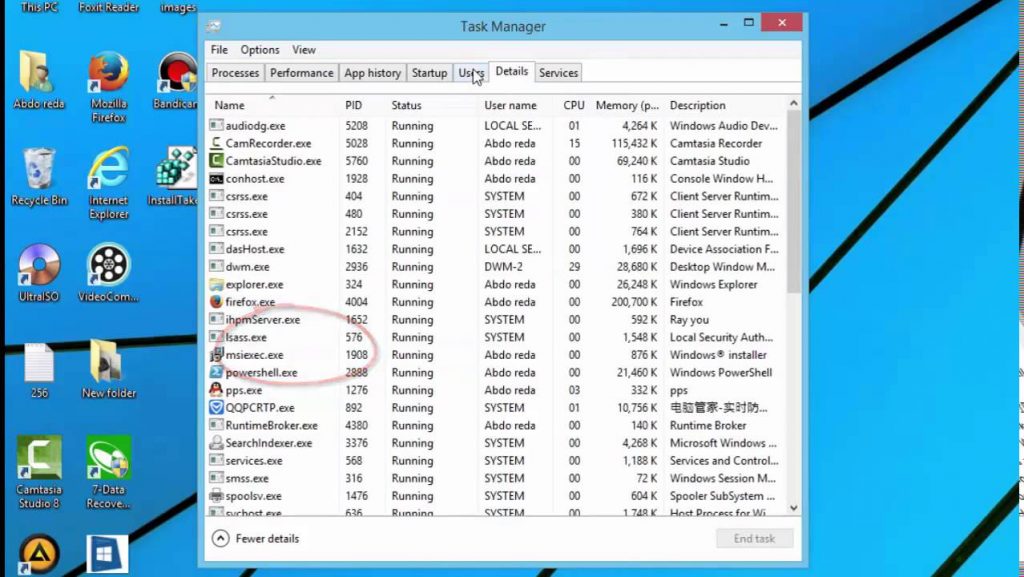Click the pps.exe penguin icon
1024x577 pixels.
point(216,390)
